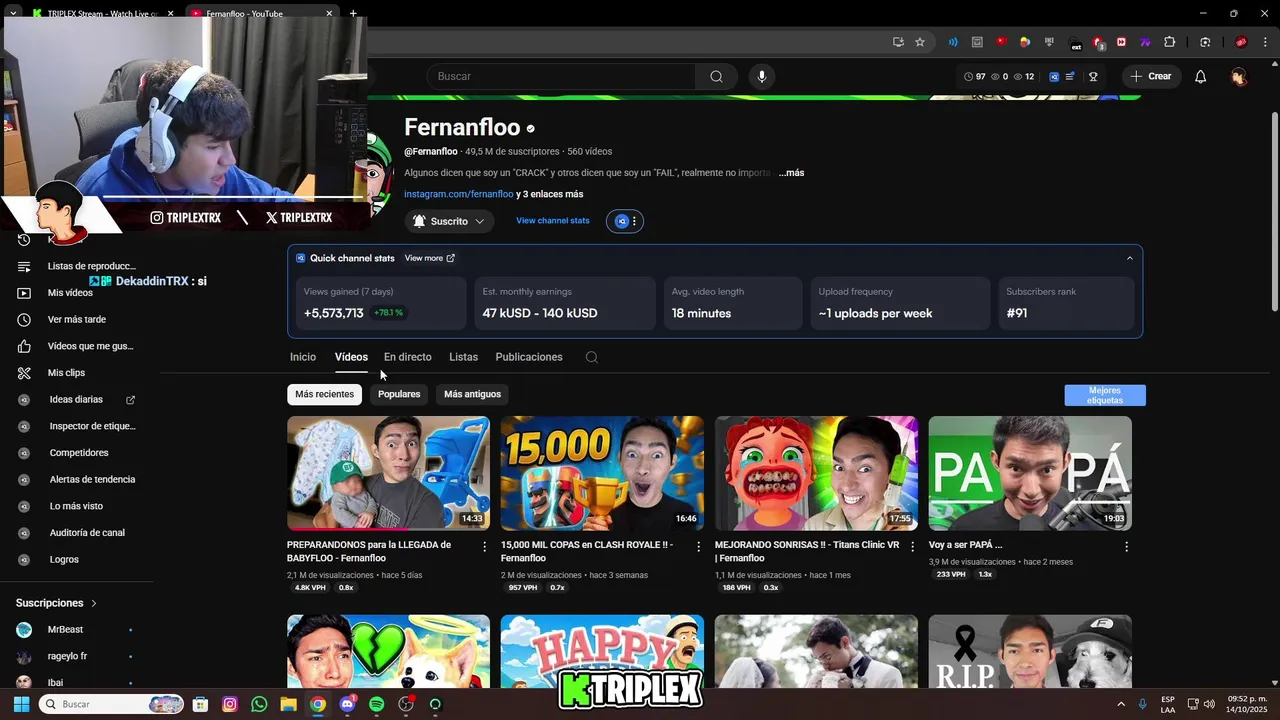Open options menu for BABYFLOO video
1280x720 pixels.
coord(485,547)
